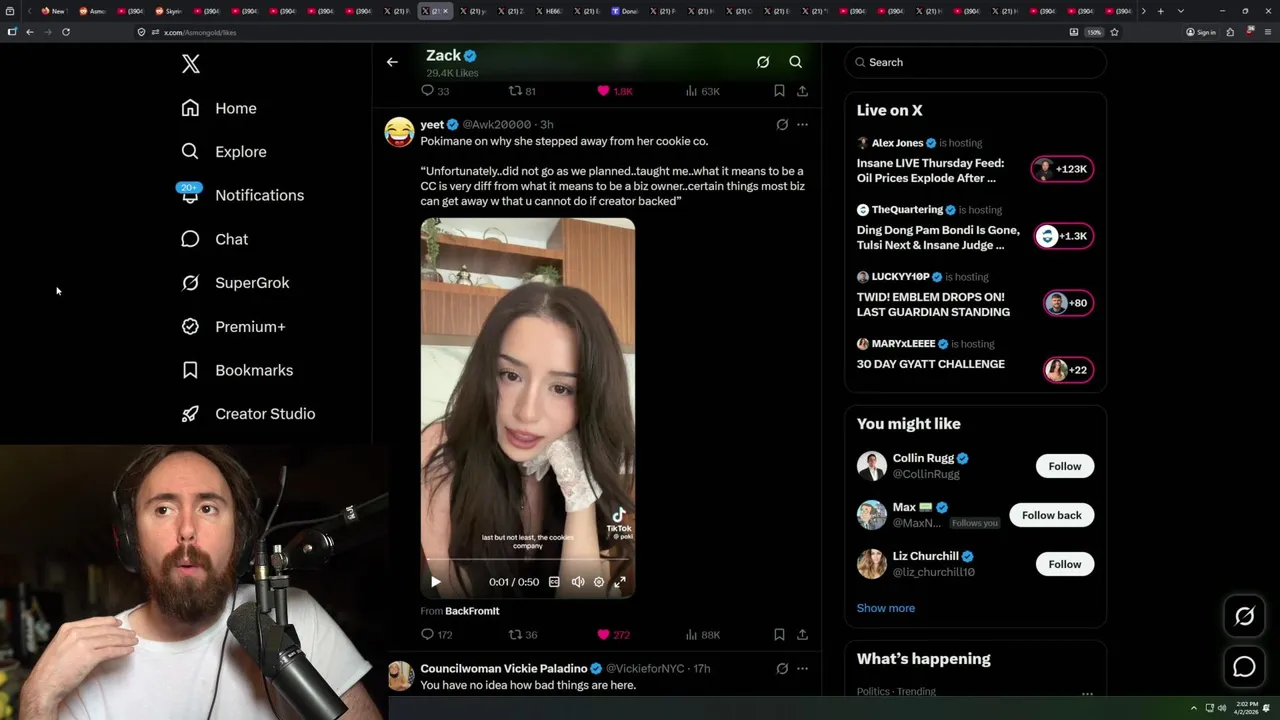
Task: Open the floating messages chat button
Action: pyautogui.click(x=1245, y=667)
